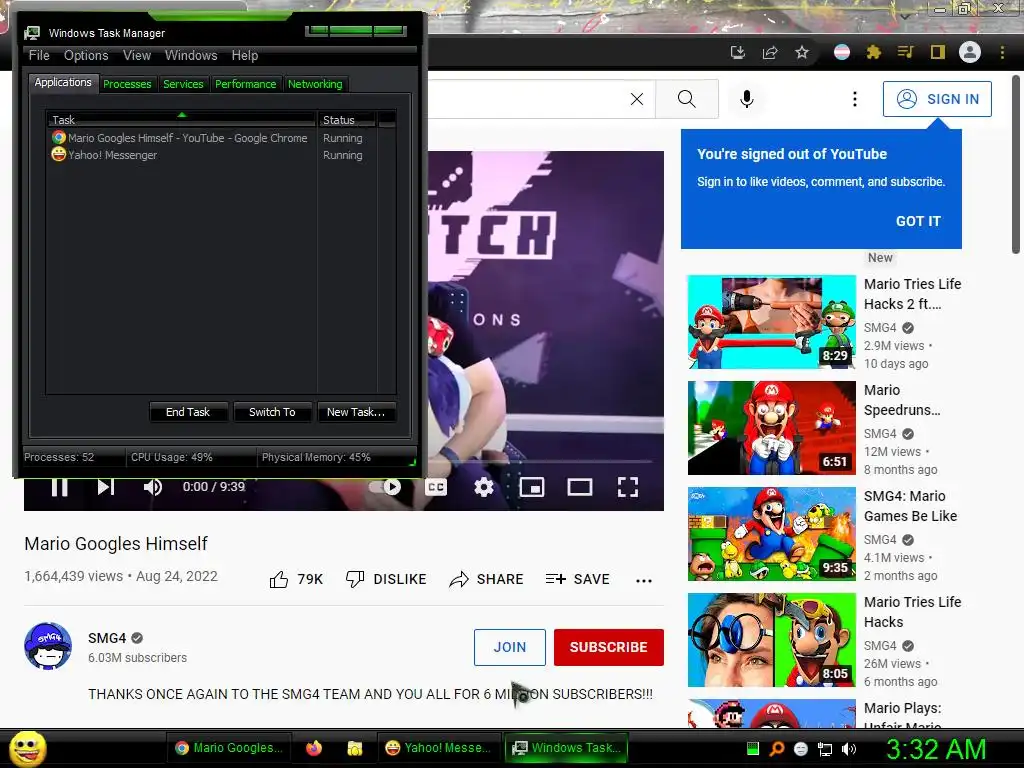Click the Chrome share page icon
This screenshot has width=1024, height=768.
click(770, 52)
